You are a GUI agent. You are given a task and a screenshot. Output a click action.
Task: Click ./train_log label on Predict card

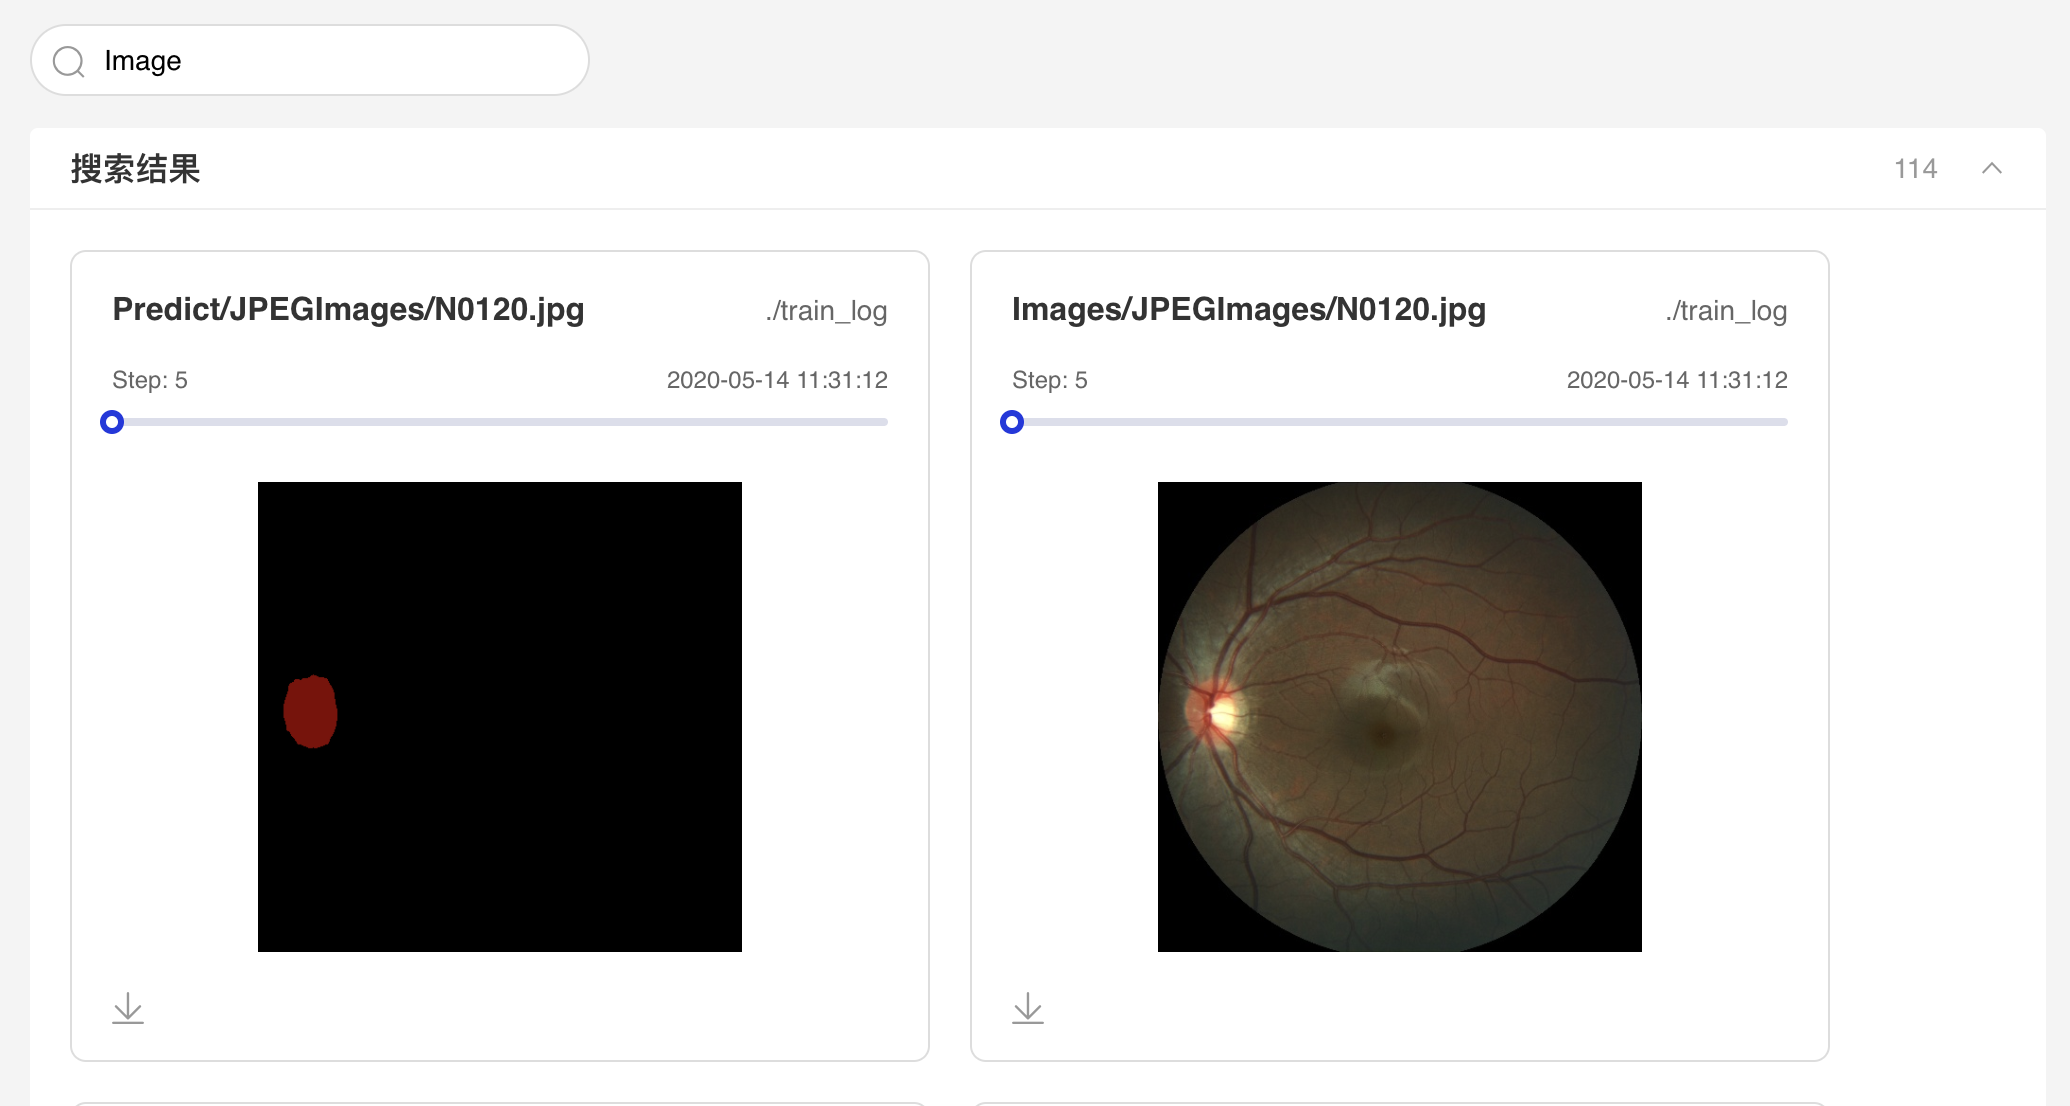click(826, 311)
